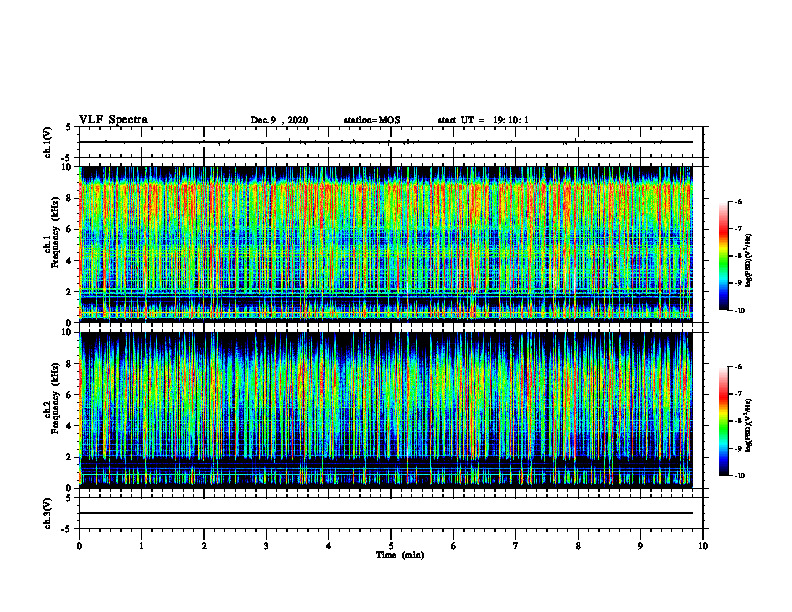This screenshot has width=792, height=612.
Task: Click the time axis tick label '10'
Action: (x=703, y=546)
